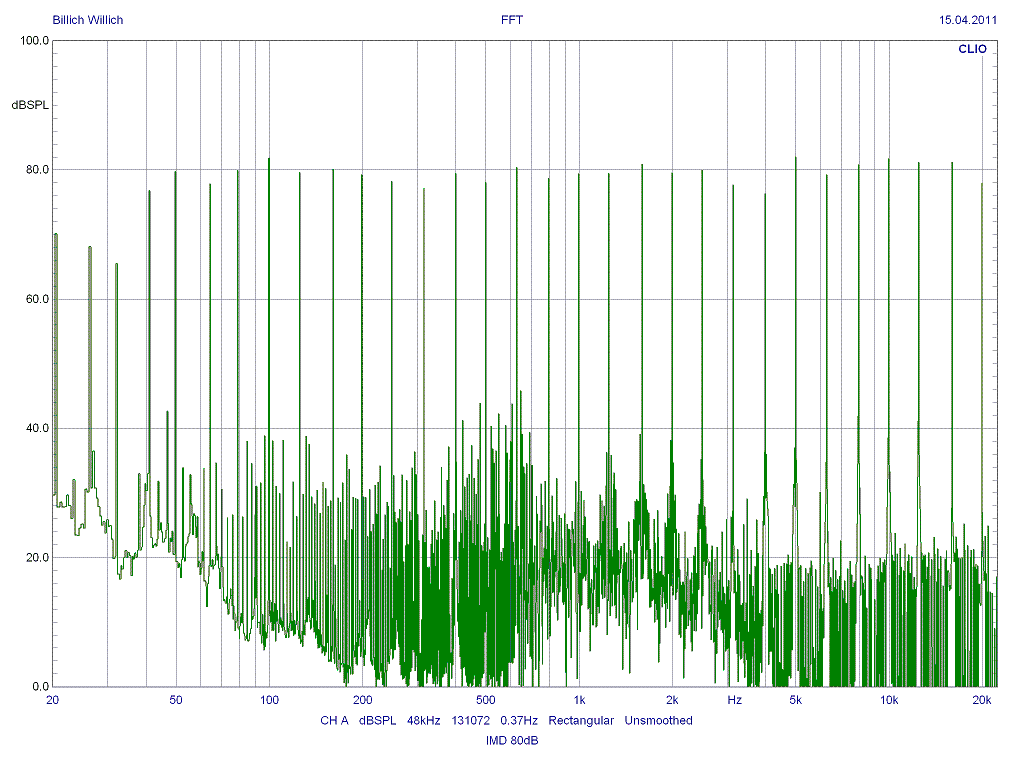Image resolution: width=1024 pixels, height=768 pixels.
Task: Click the dBSPL label on the vertical axis
Action: click(x=30, y=105)
